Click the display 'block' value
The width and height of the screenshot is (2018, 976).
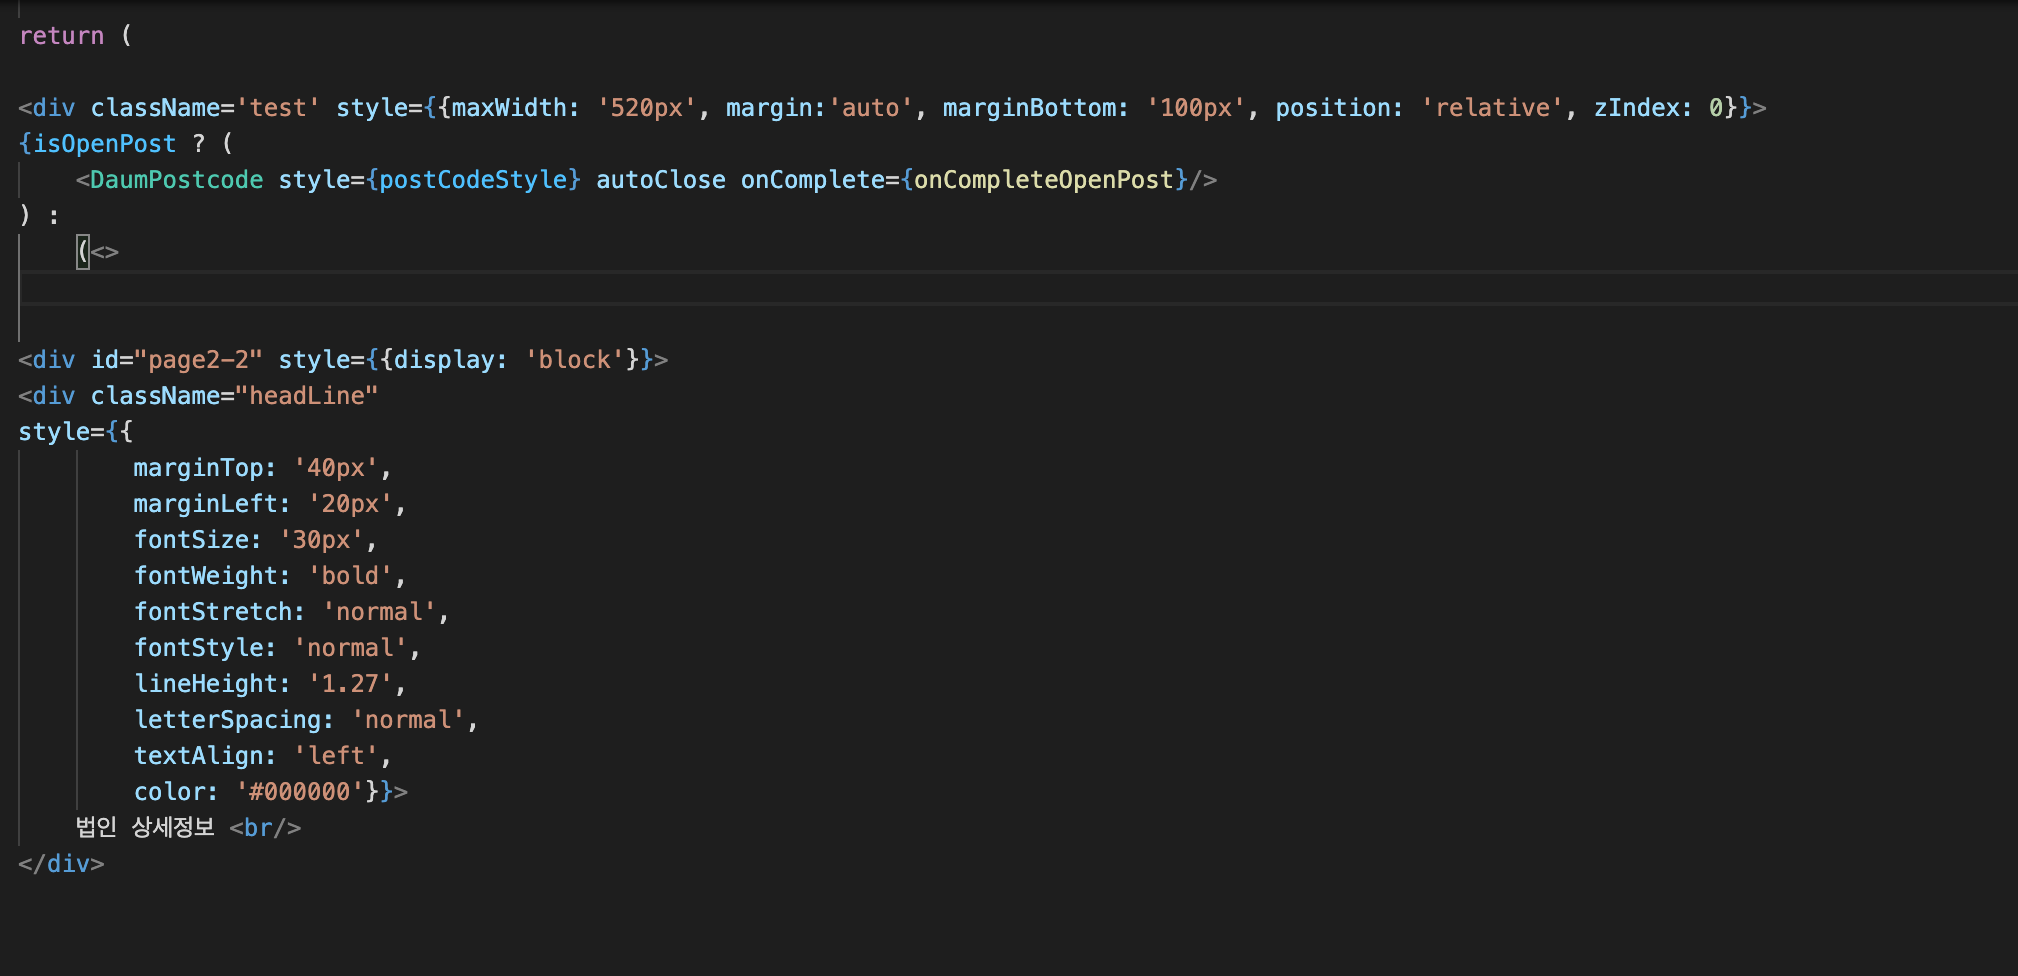(x=575, y=360)
